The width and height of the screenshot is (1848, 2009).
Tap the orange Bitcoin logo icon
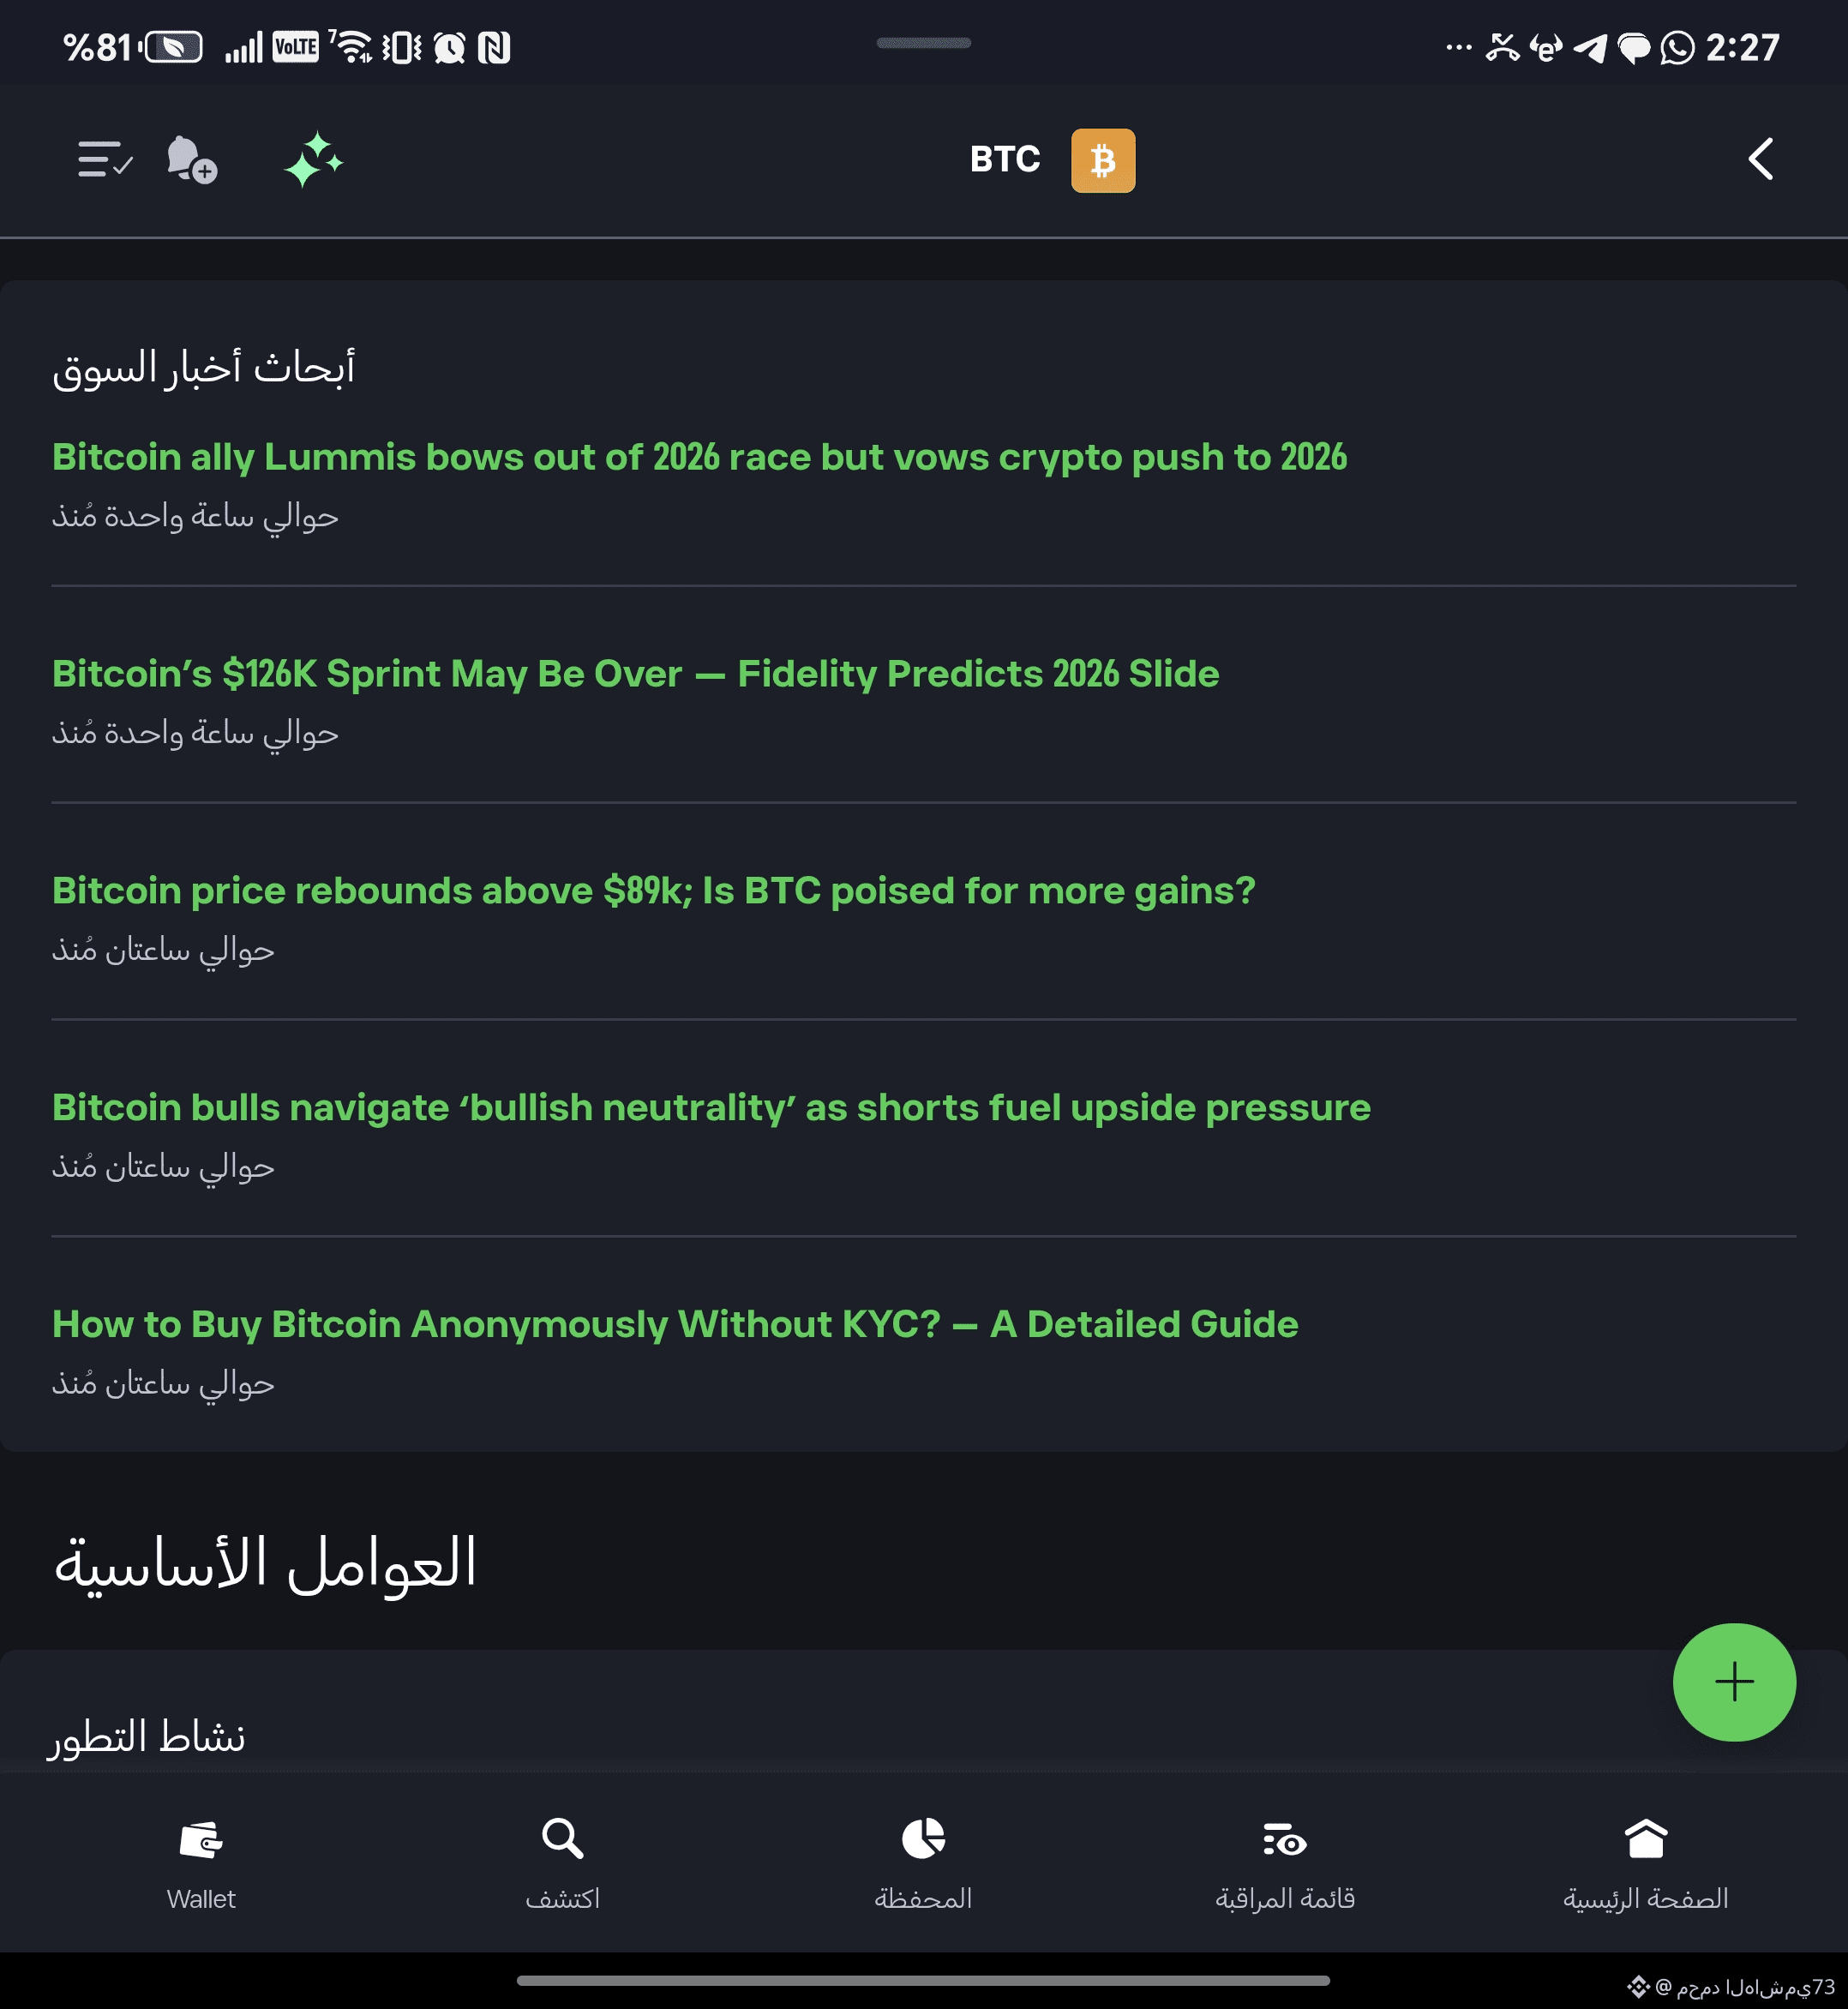pos(1103,160)
